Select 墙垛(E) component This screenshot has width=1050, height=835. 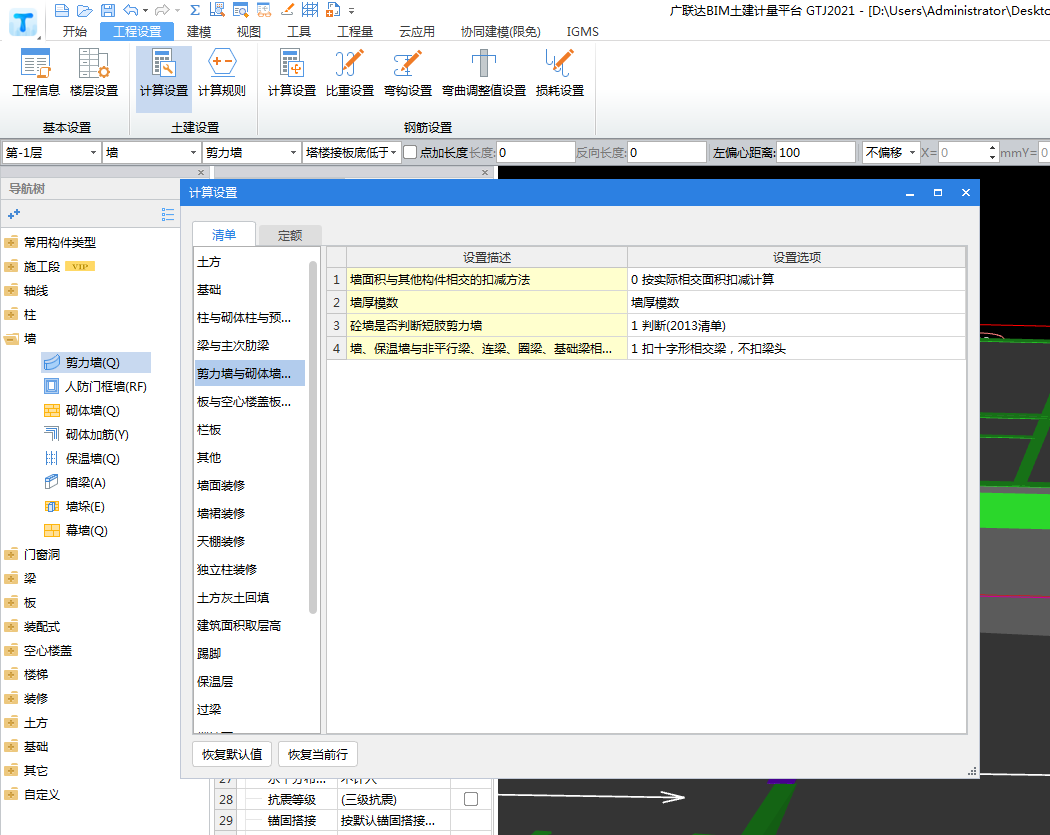[x=75, y=507]
